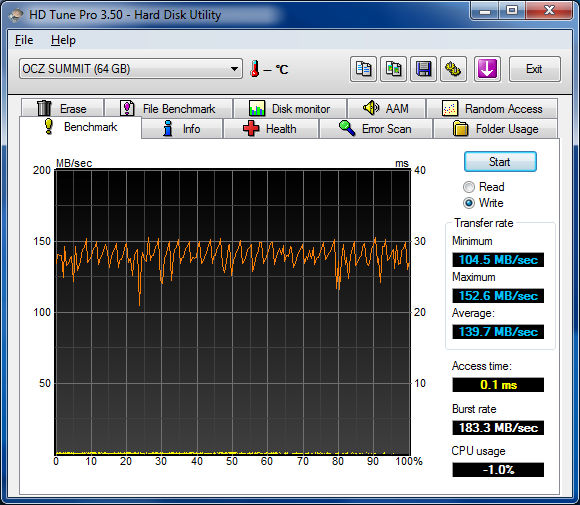Switch to the AAM tab
Image resolution: width=580 pixels, height=505 pixels.
pos(387,108)
